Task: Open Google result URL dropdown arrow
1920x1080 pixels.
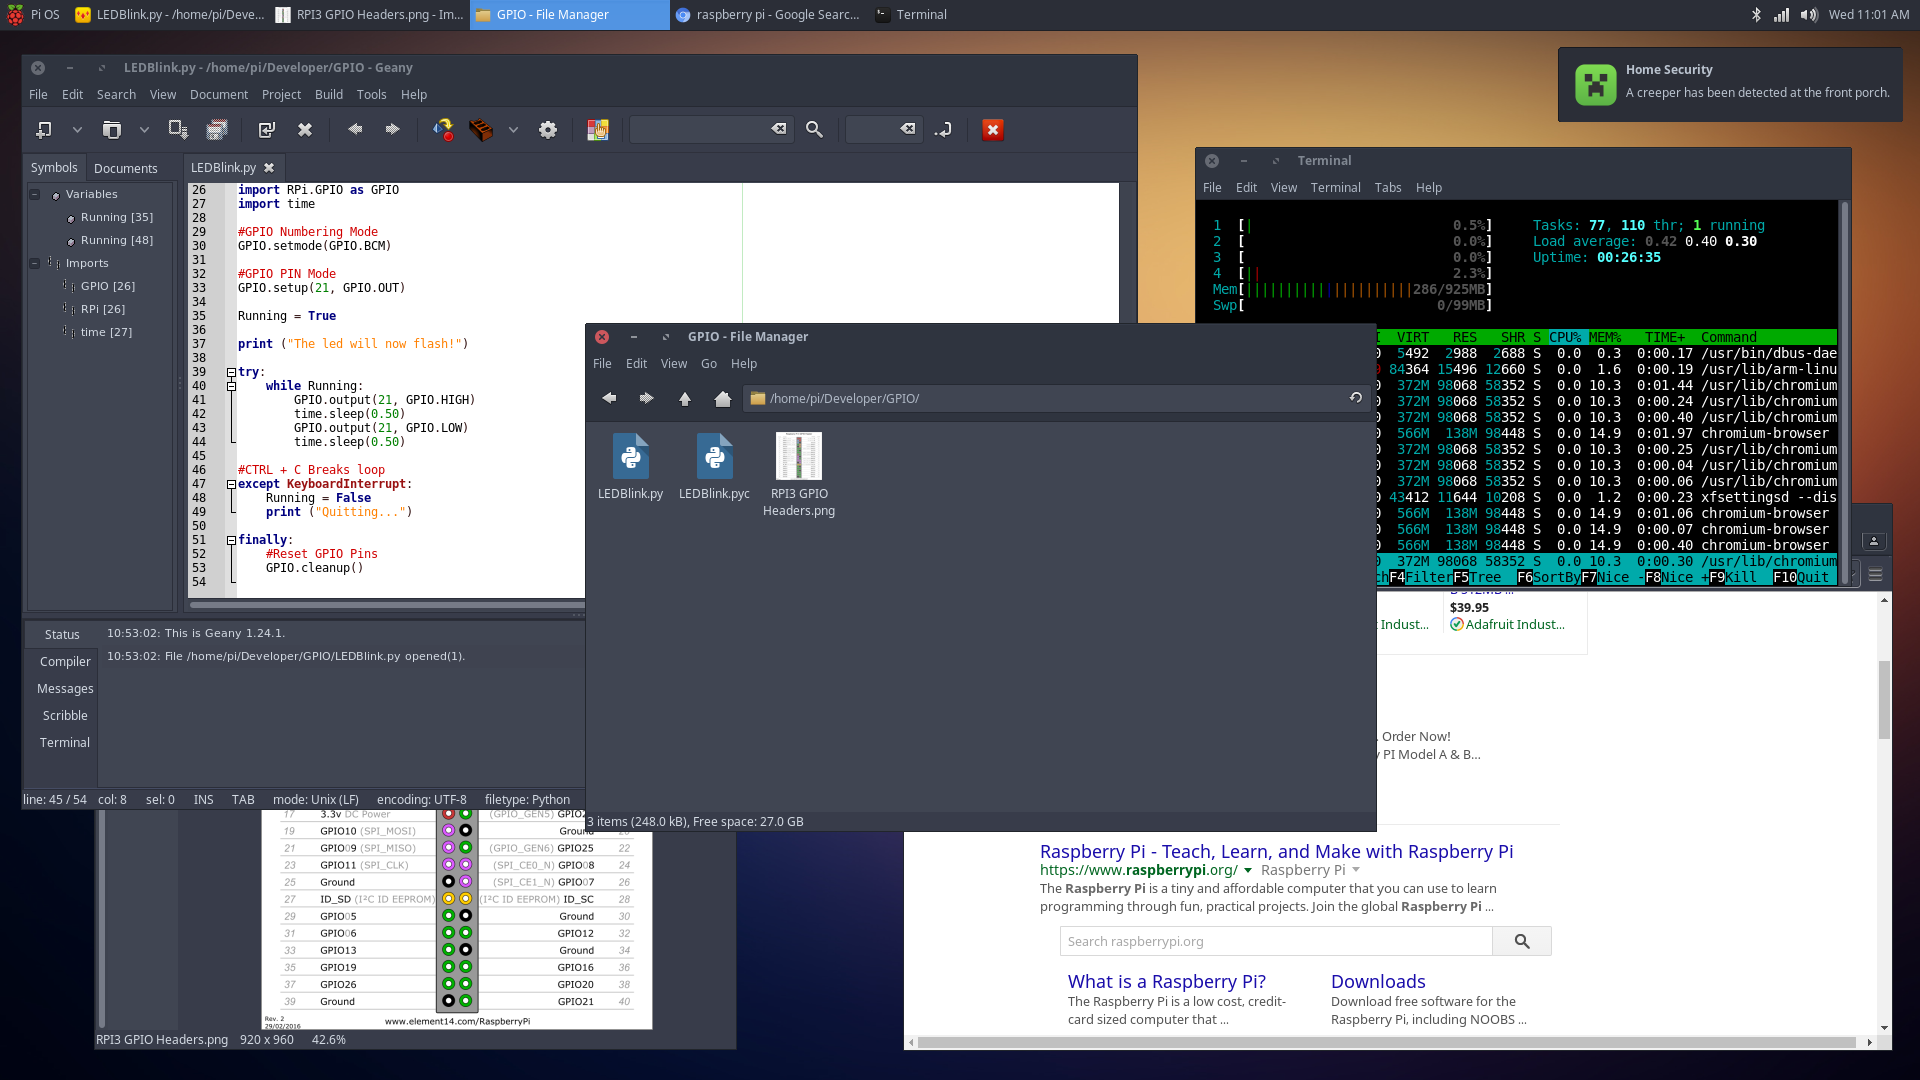Action: tap(1248, 871)
